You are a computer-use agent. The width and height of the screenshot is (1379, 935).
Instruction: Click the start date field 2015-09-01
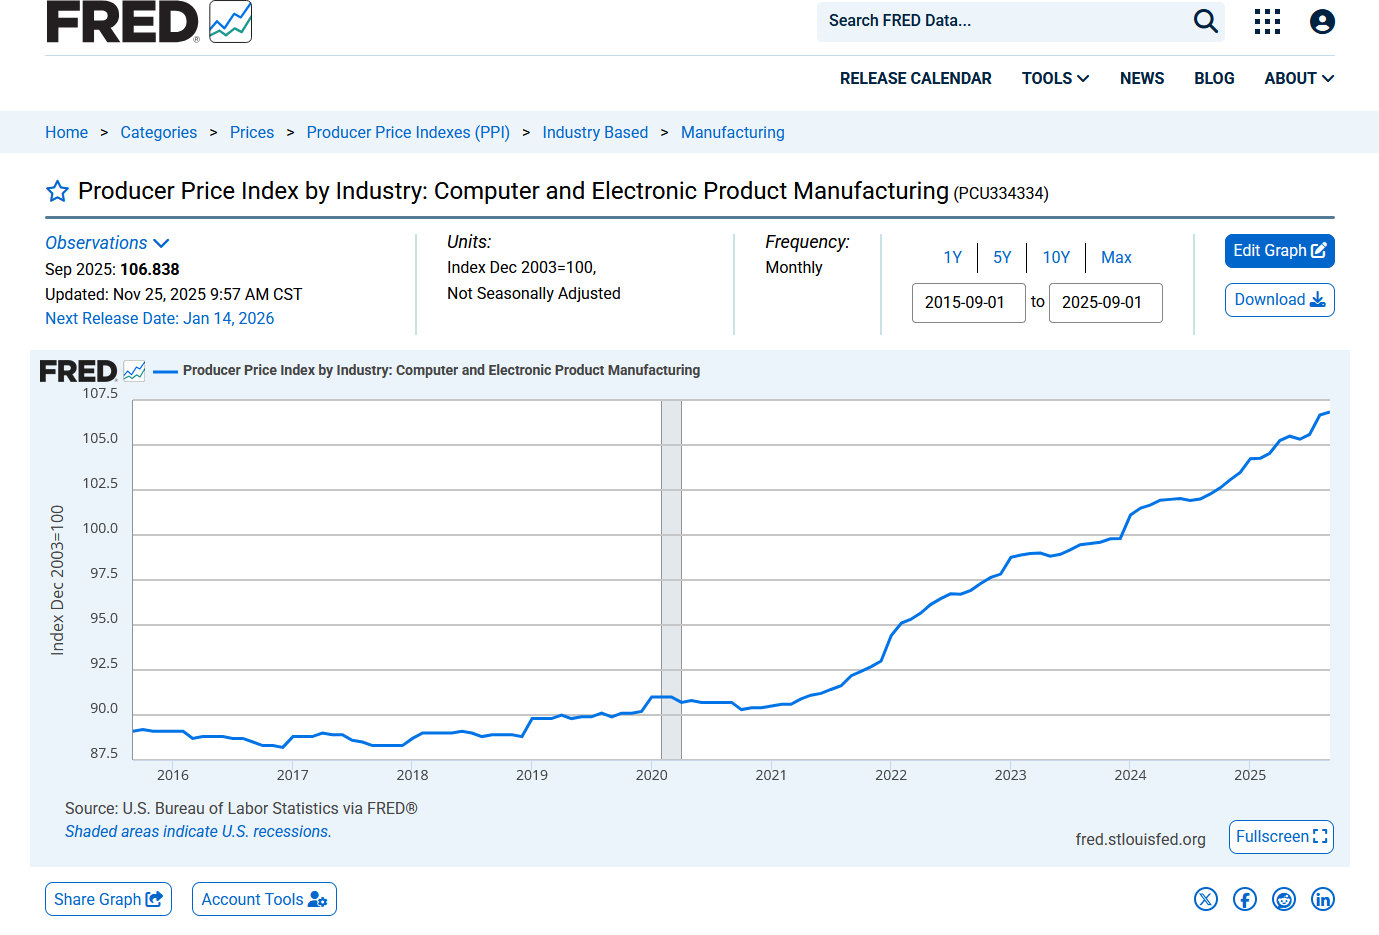tap(969, 303)
